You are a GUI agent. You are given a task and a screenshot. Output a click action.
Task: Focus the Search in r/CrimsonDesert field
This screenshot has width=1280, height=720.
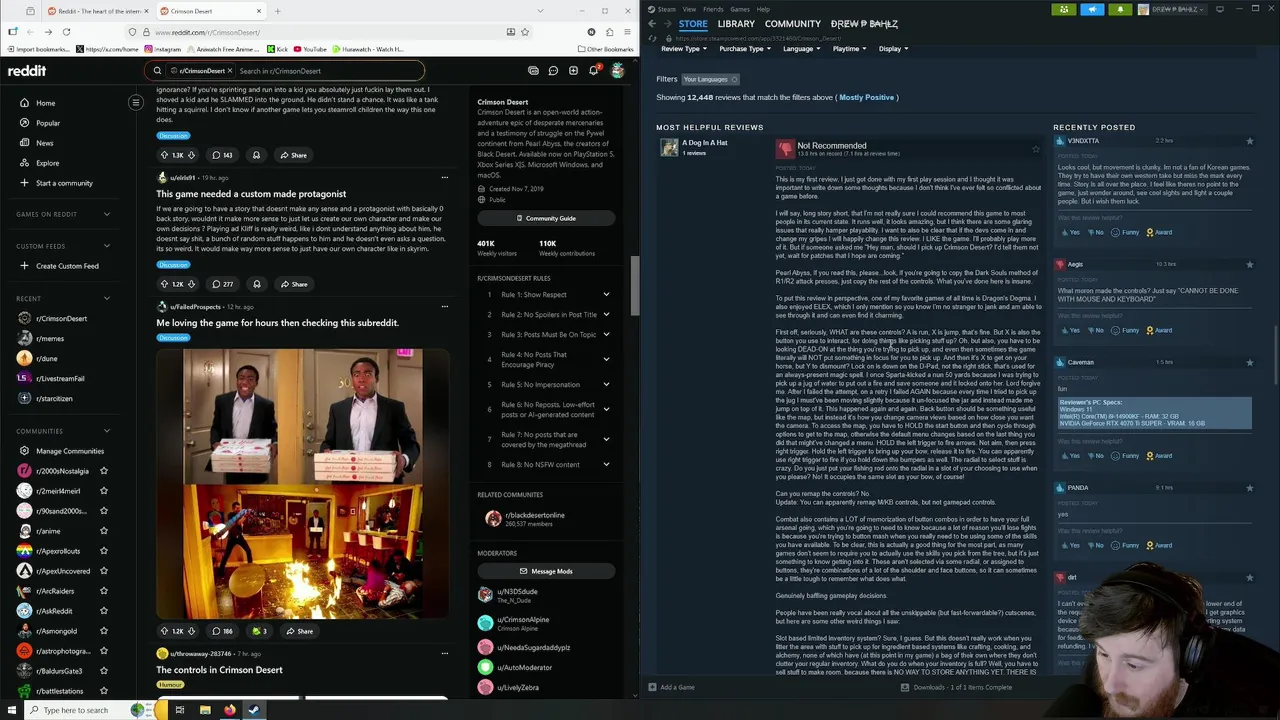(x=328, y=71)
